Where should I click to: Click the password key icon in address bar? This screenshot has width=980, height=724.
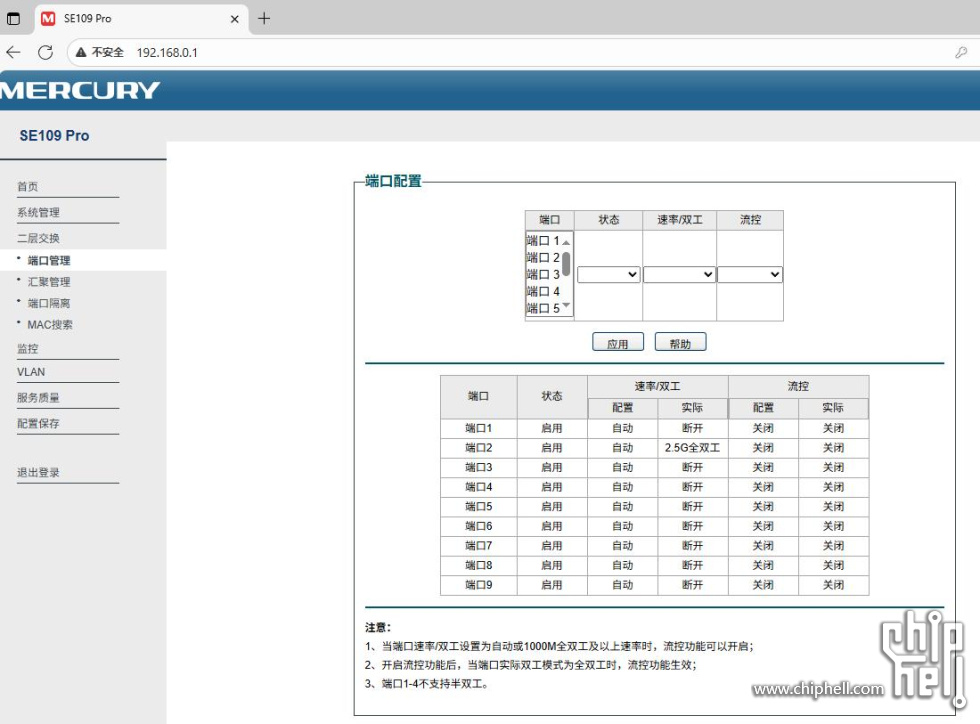pos(961,52)
